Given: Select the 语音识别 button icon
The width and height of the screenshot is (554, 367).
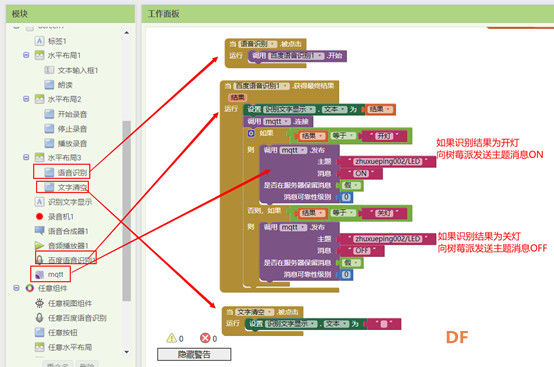Looking at the screenshot, I should coord(49,172).
